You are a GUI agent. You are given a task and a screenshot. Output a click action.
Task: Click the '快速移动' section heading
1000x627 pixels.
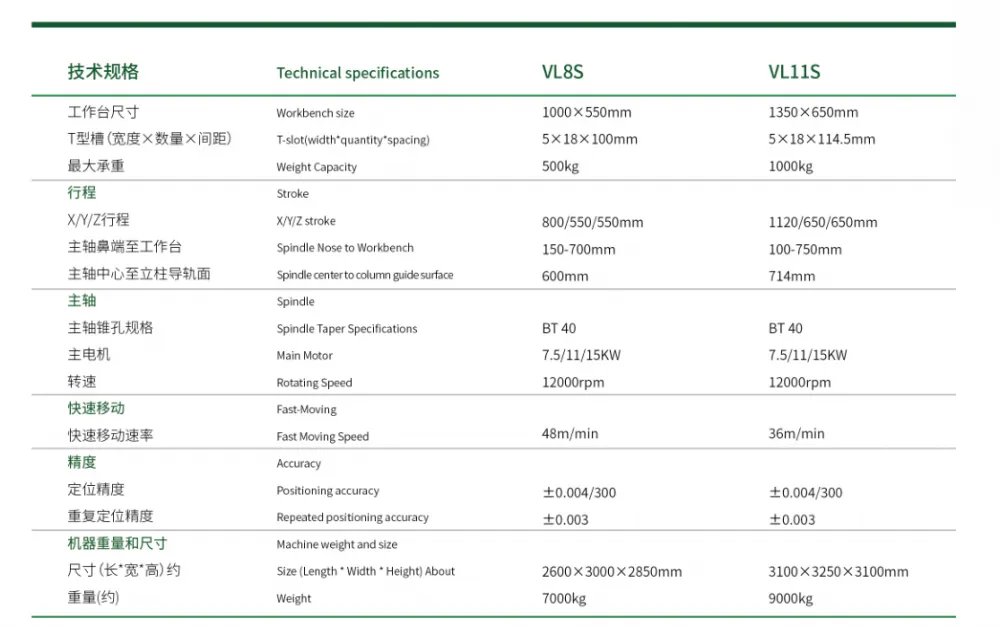coord(96,408)
